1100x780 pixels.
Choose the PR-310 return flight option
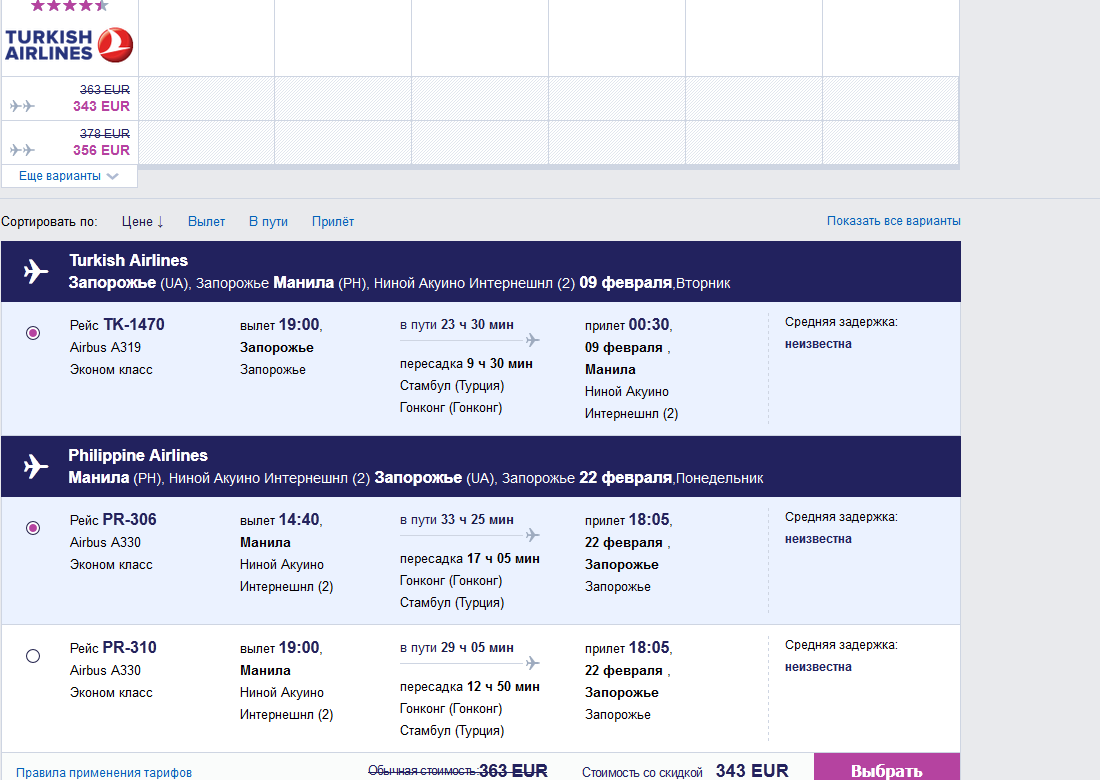[33, 656]
